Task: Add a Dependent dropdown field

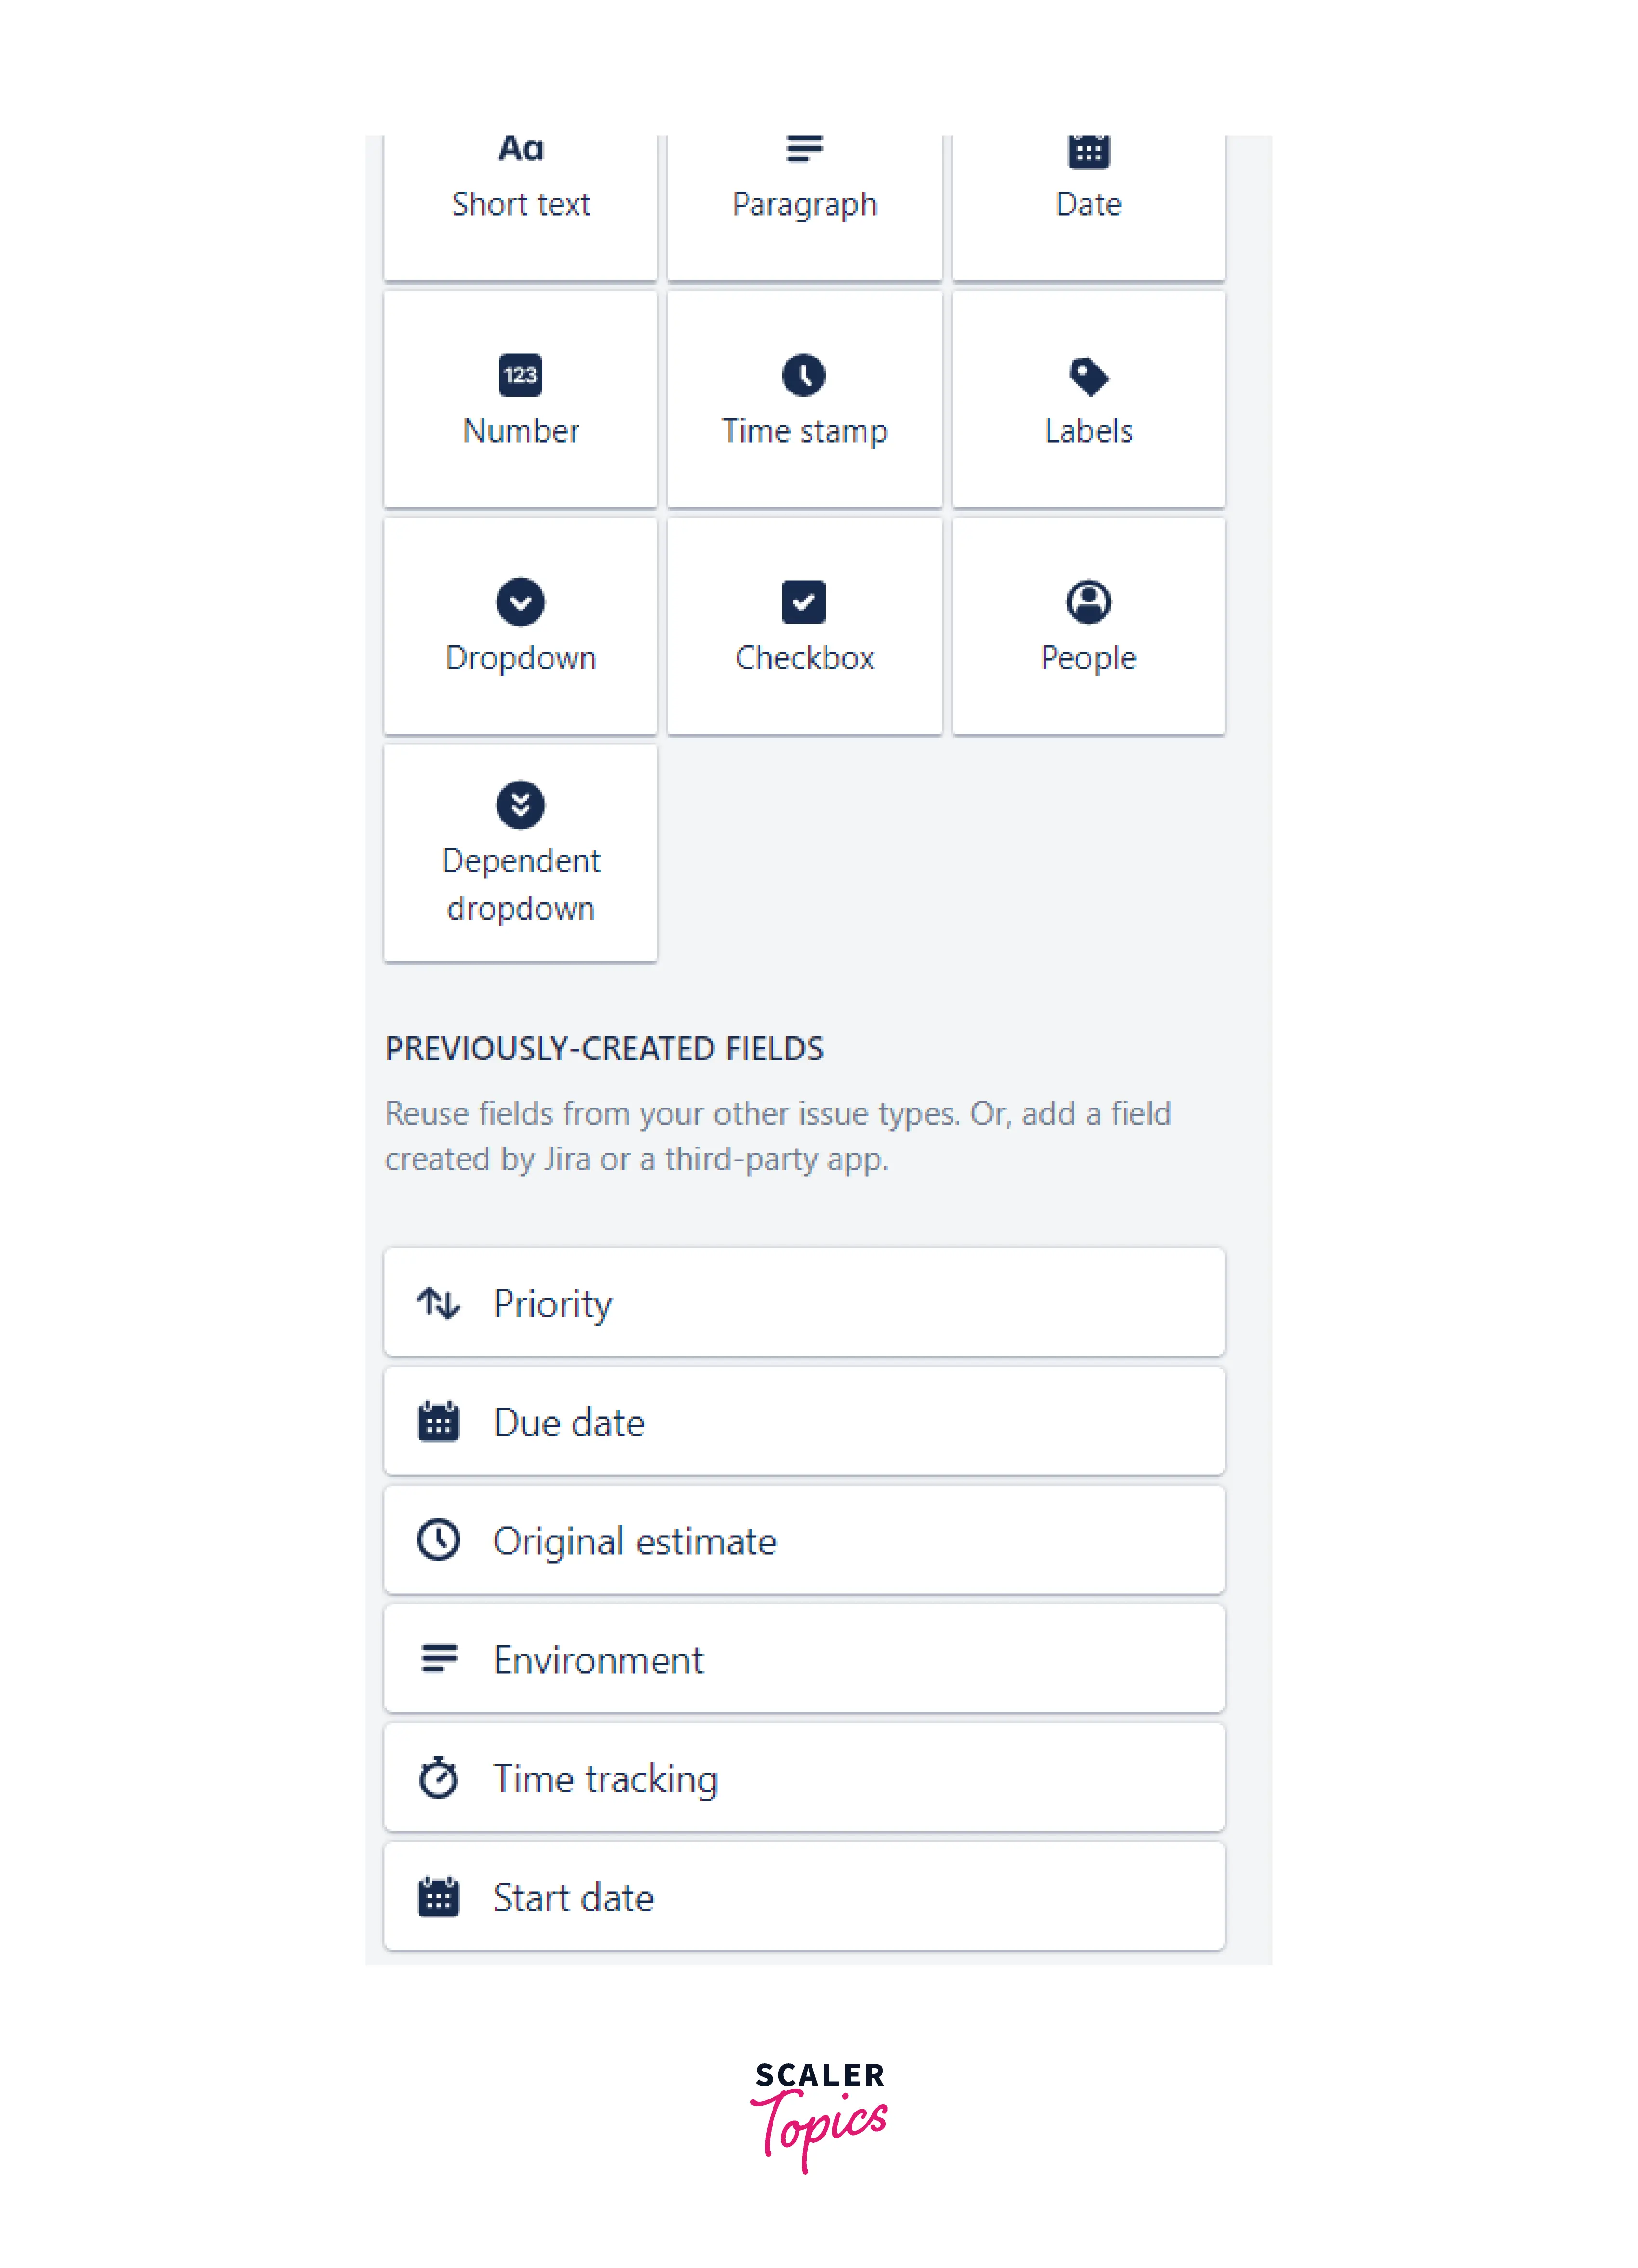Action: pyautogui.click(x=520, y=853)
